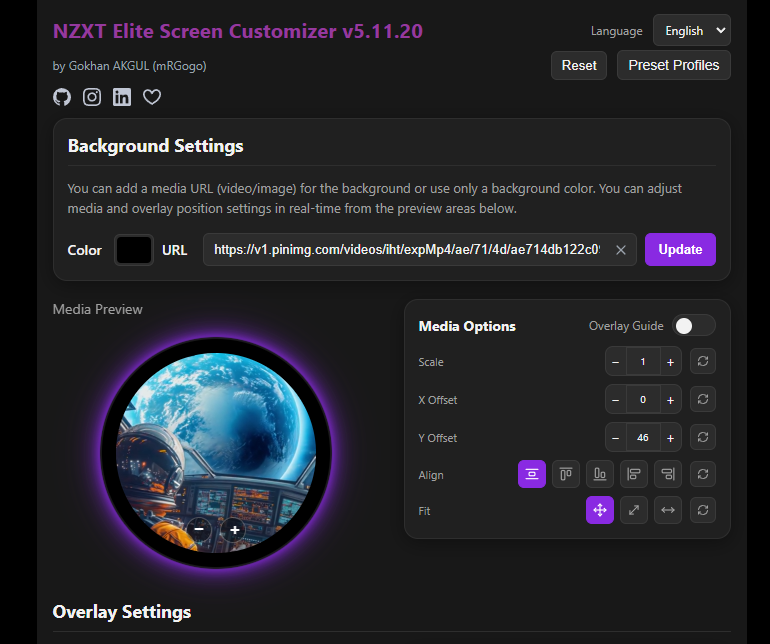The height and width of the screenshot is (644, 770).
Task: Click the X Offset value field
Action: click(643, 400)
